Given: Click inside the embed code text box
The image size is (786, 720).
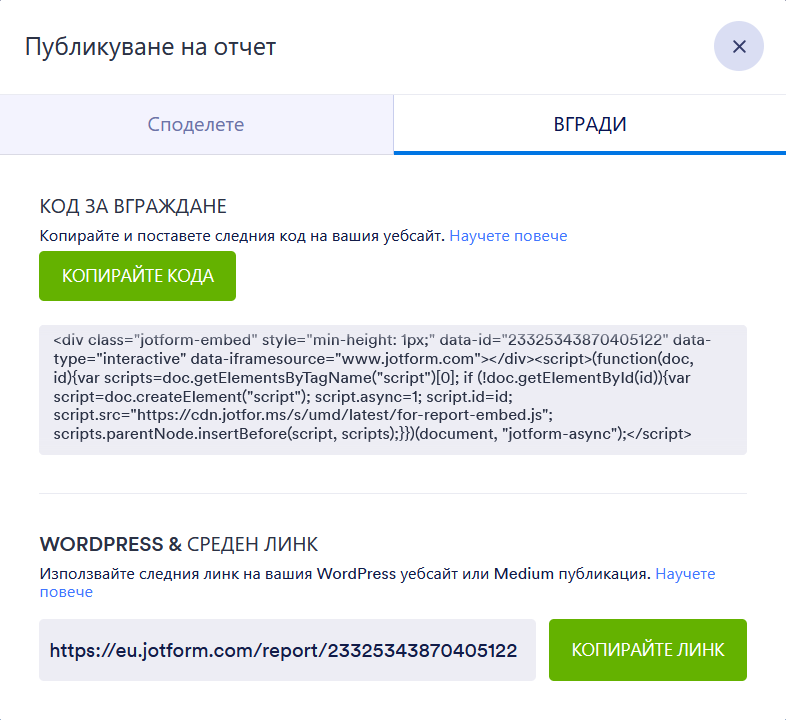Looking at the screenshot, I should [393, 390].
